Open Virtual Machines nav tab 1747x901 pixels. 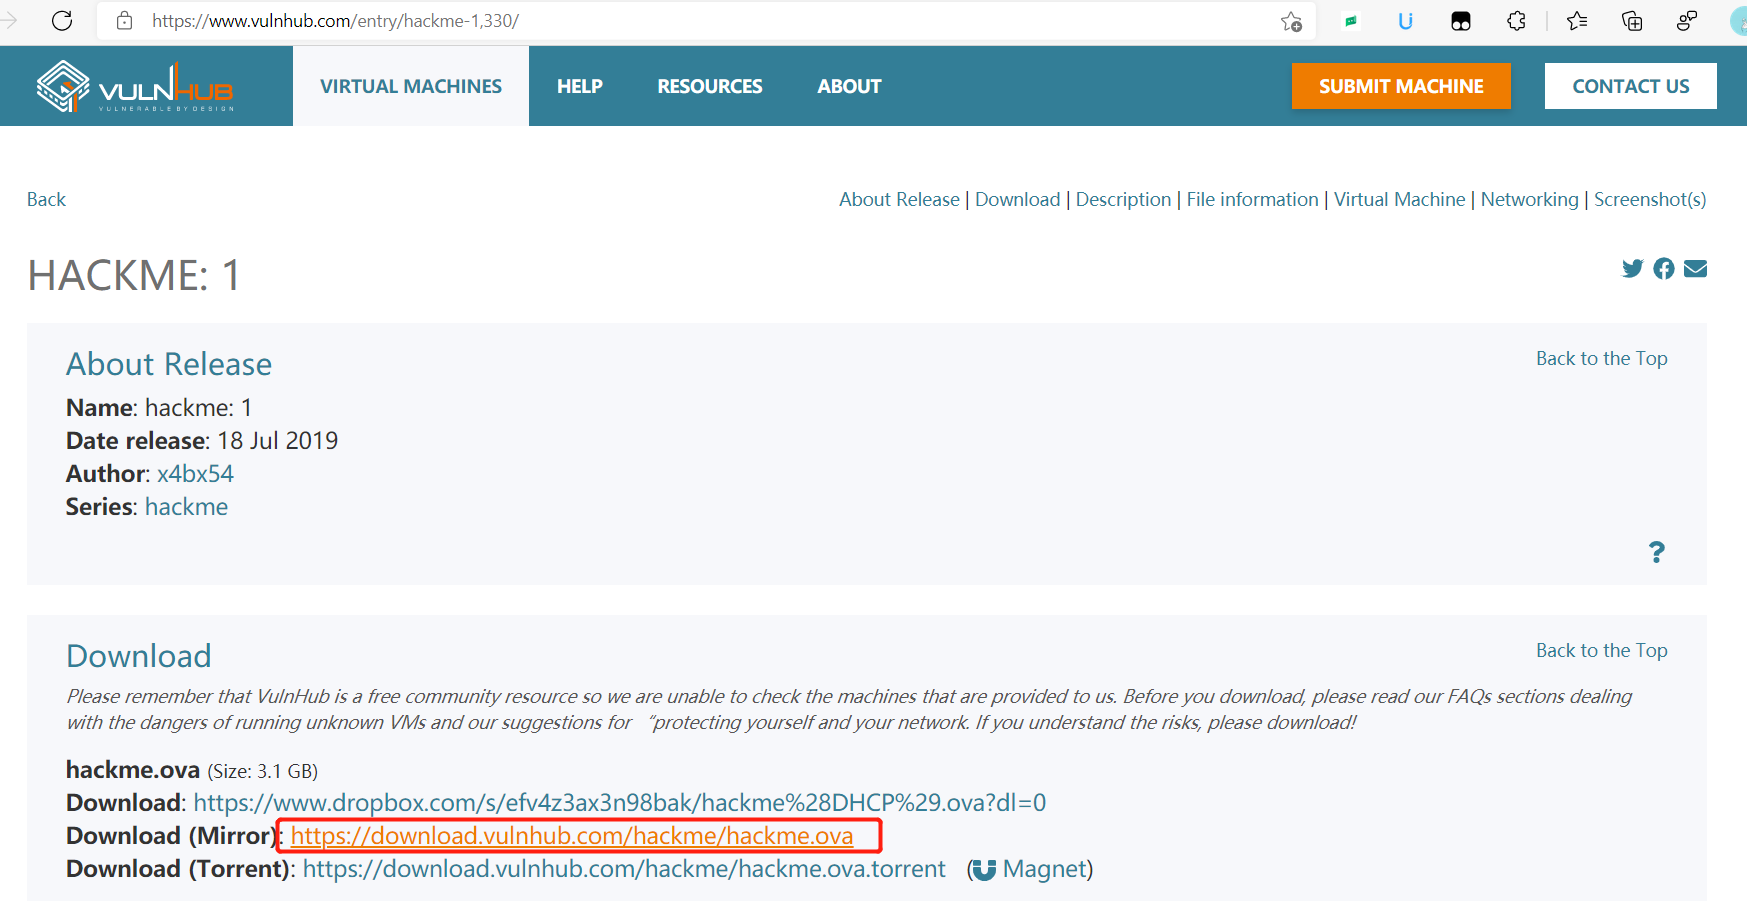coord(411,86)
